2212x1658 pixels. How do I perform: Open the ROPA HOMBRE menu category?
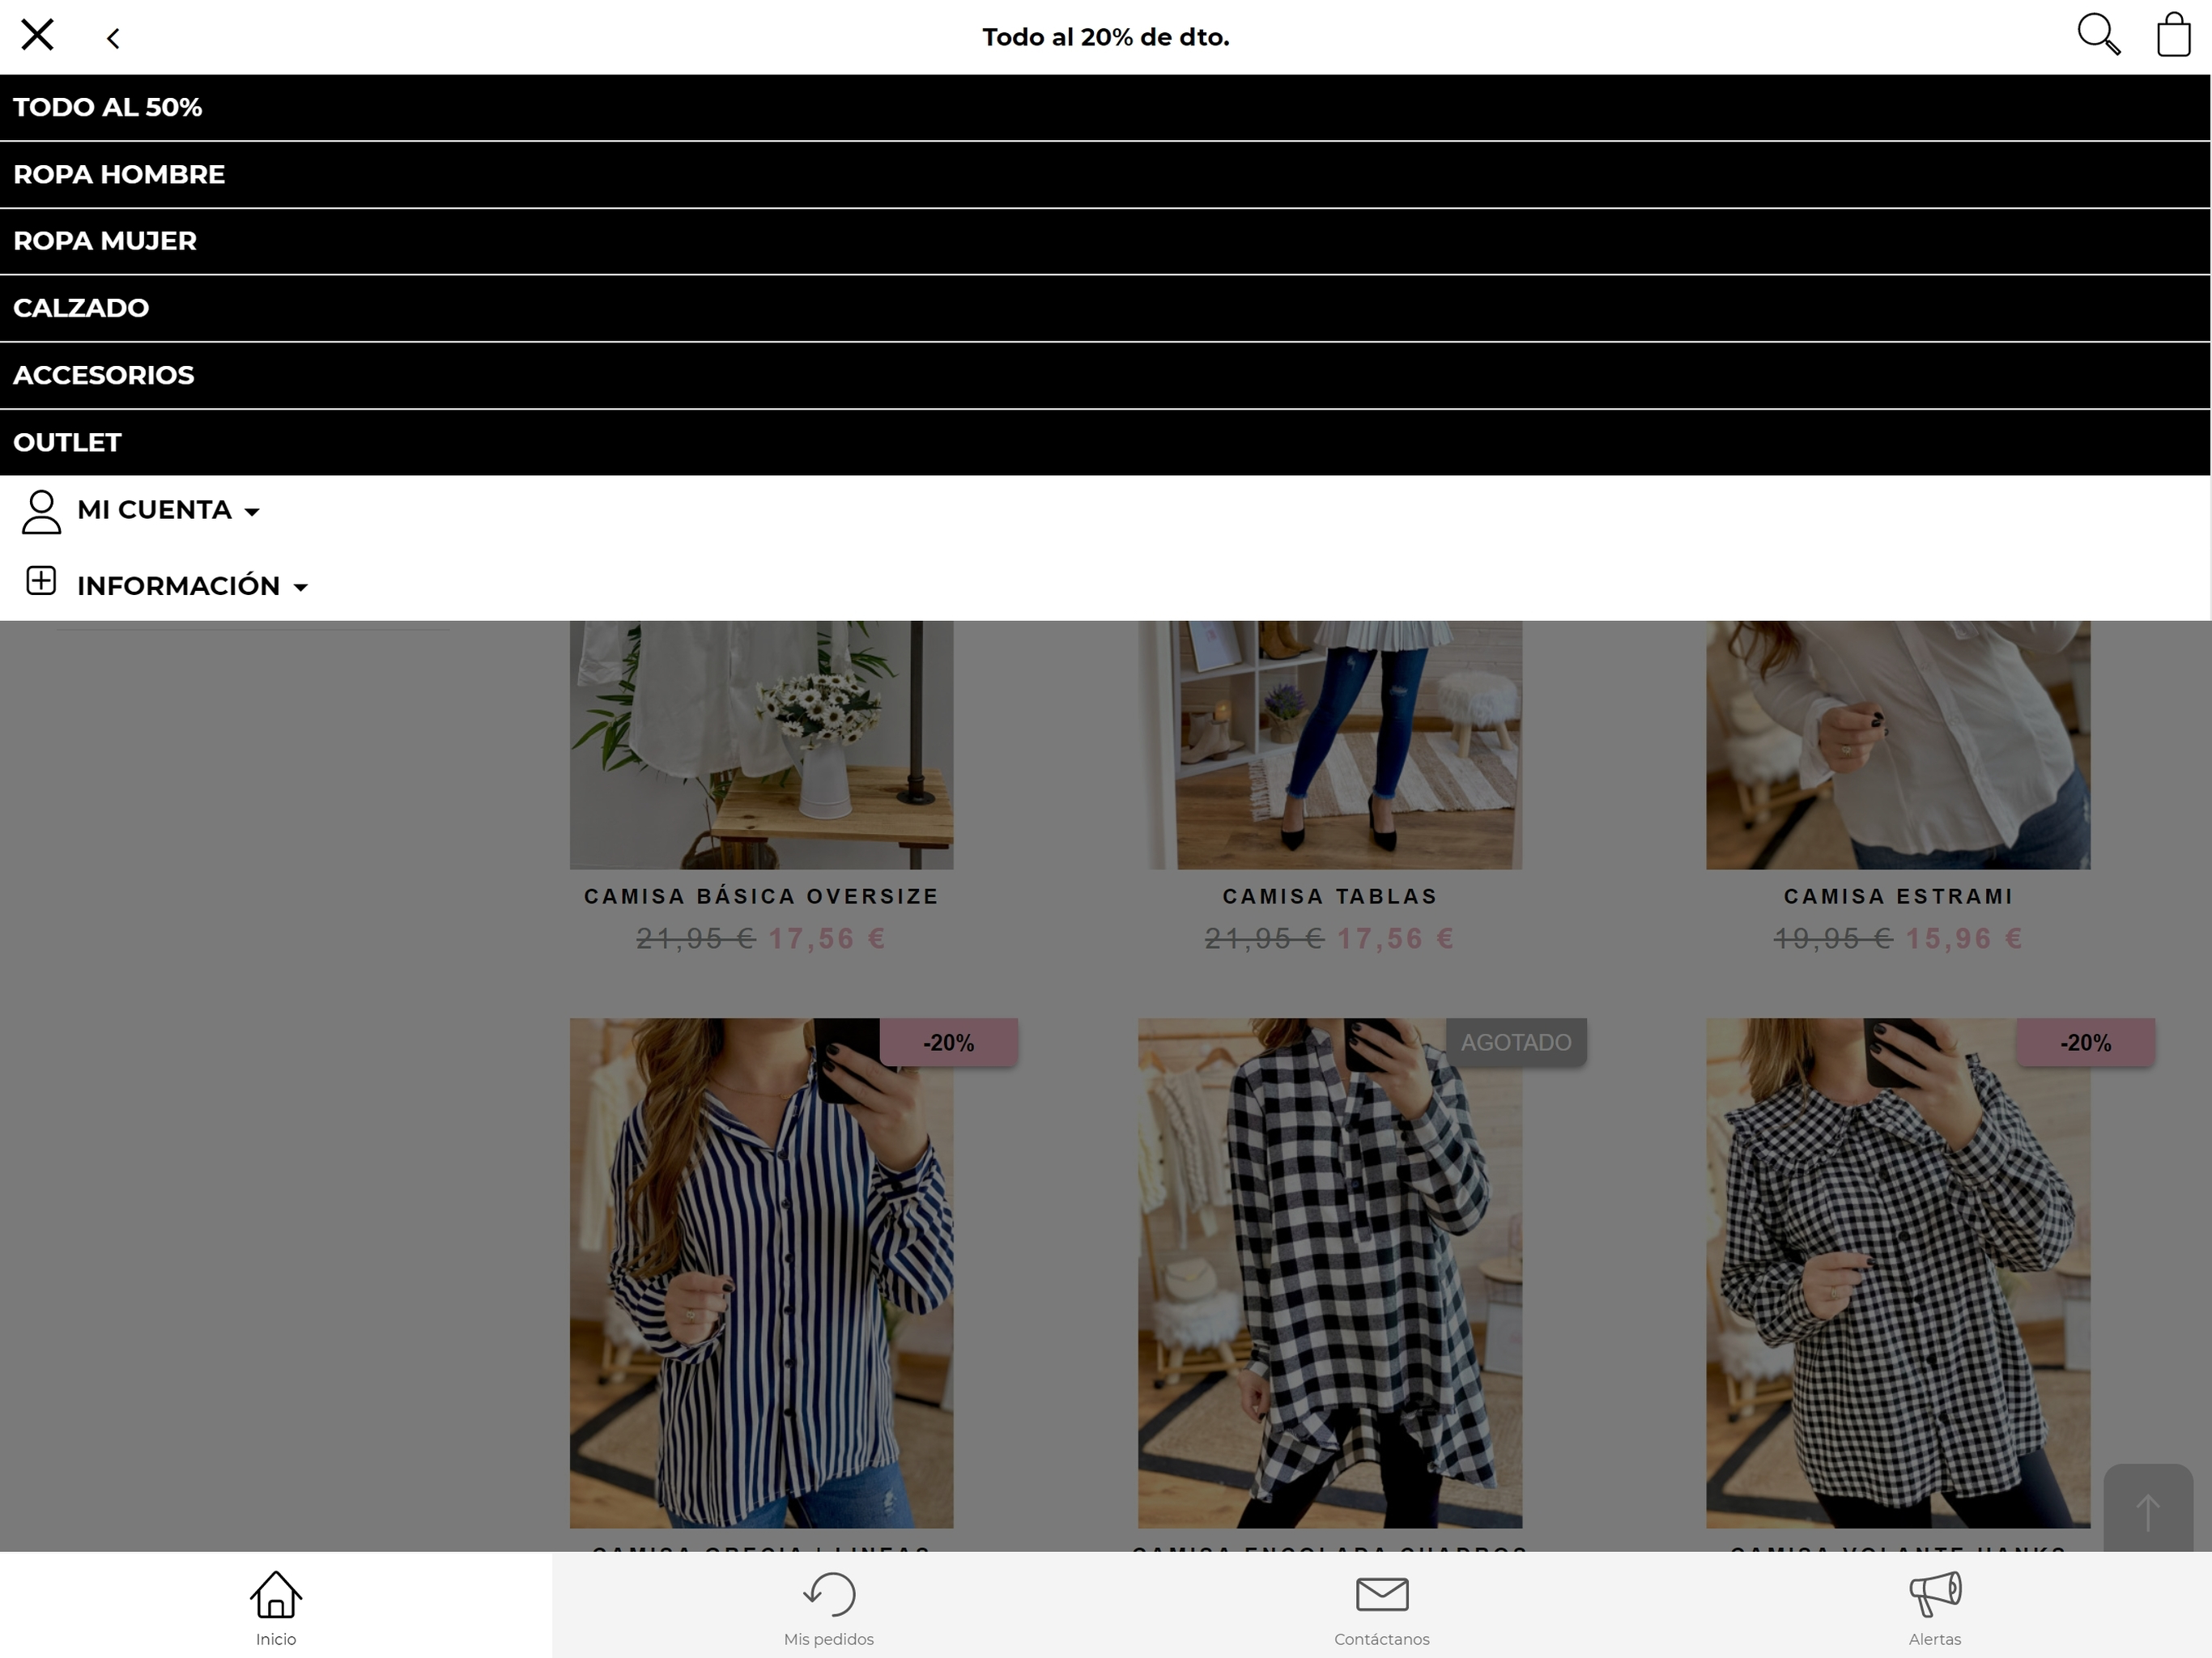(119, 174)
